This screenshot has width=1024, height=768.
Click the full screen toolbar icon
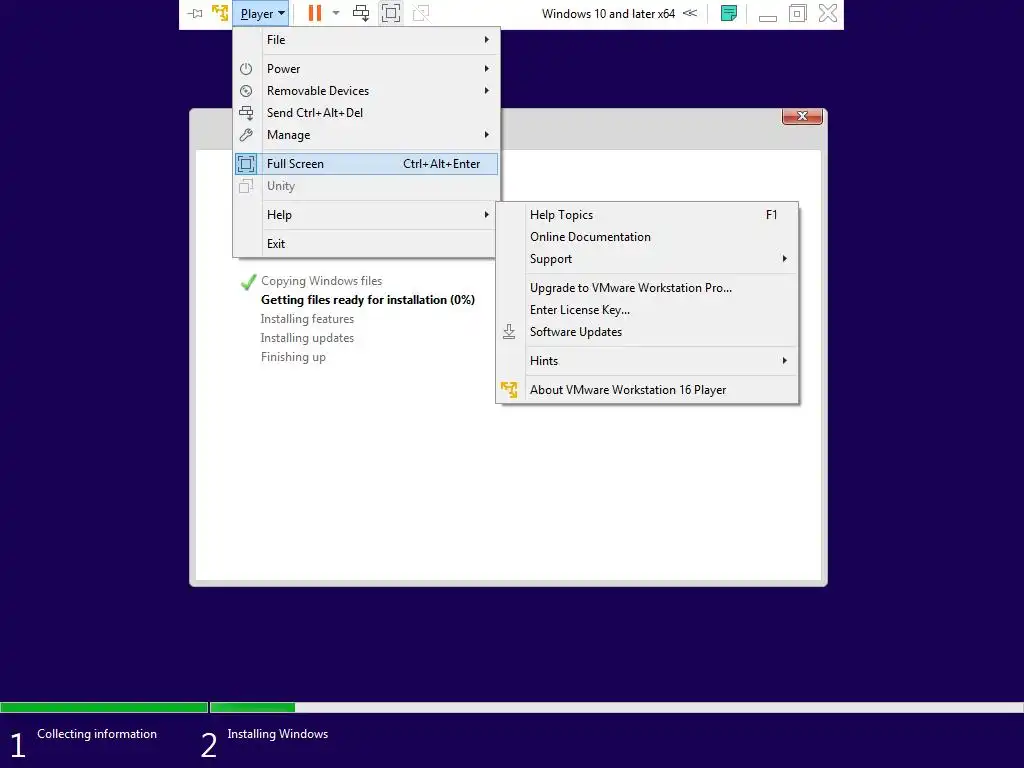click(391, 13)
